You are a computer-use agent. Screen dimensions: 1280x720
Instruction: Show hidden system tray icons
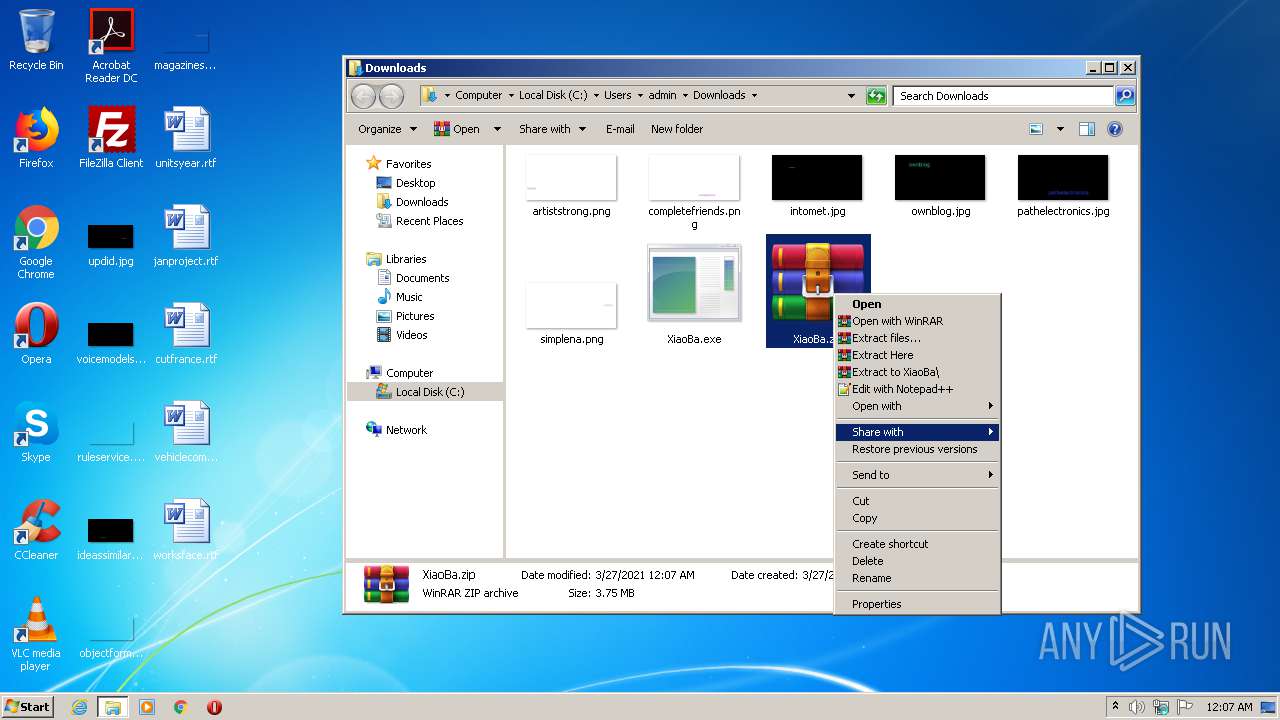point(1115,707)
